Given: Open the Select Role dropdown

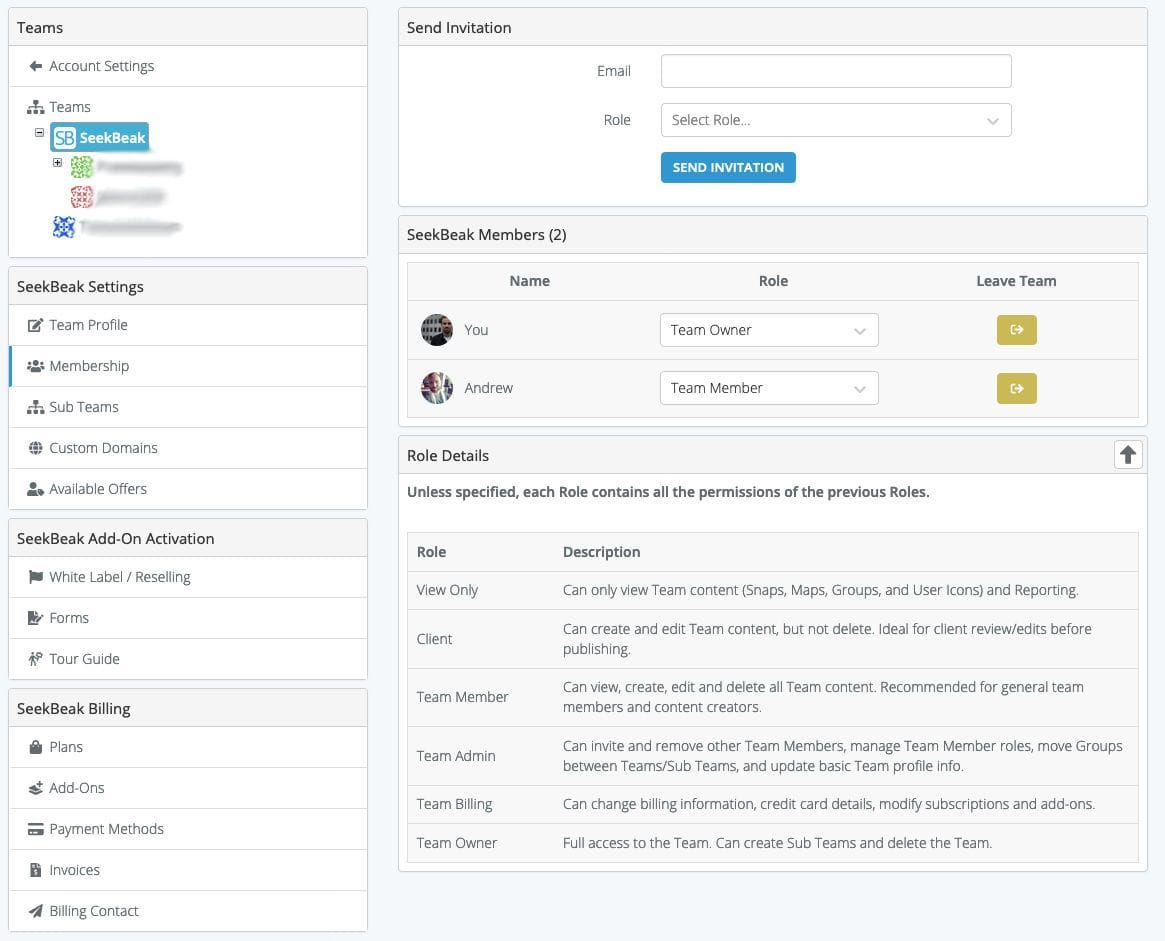Looking at the screenshot, I should coord(835,119).
